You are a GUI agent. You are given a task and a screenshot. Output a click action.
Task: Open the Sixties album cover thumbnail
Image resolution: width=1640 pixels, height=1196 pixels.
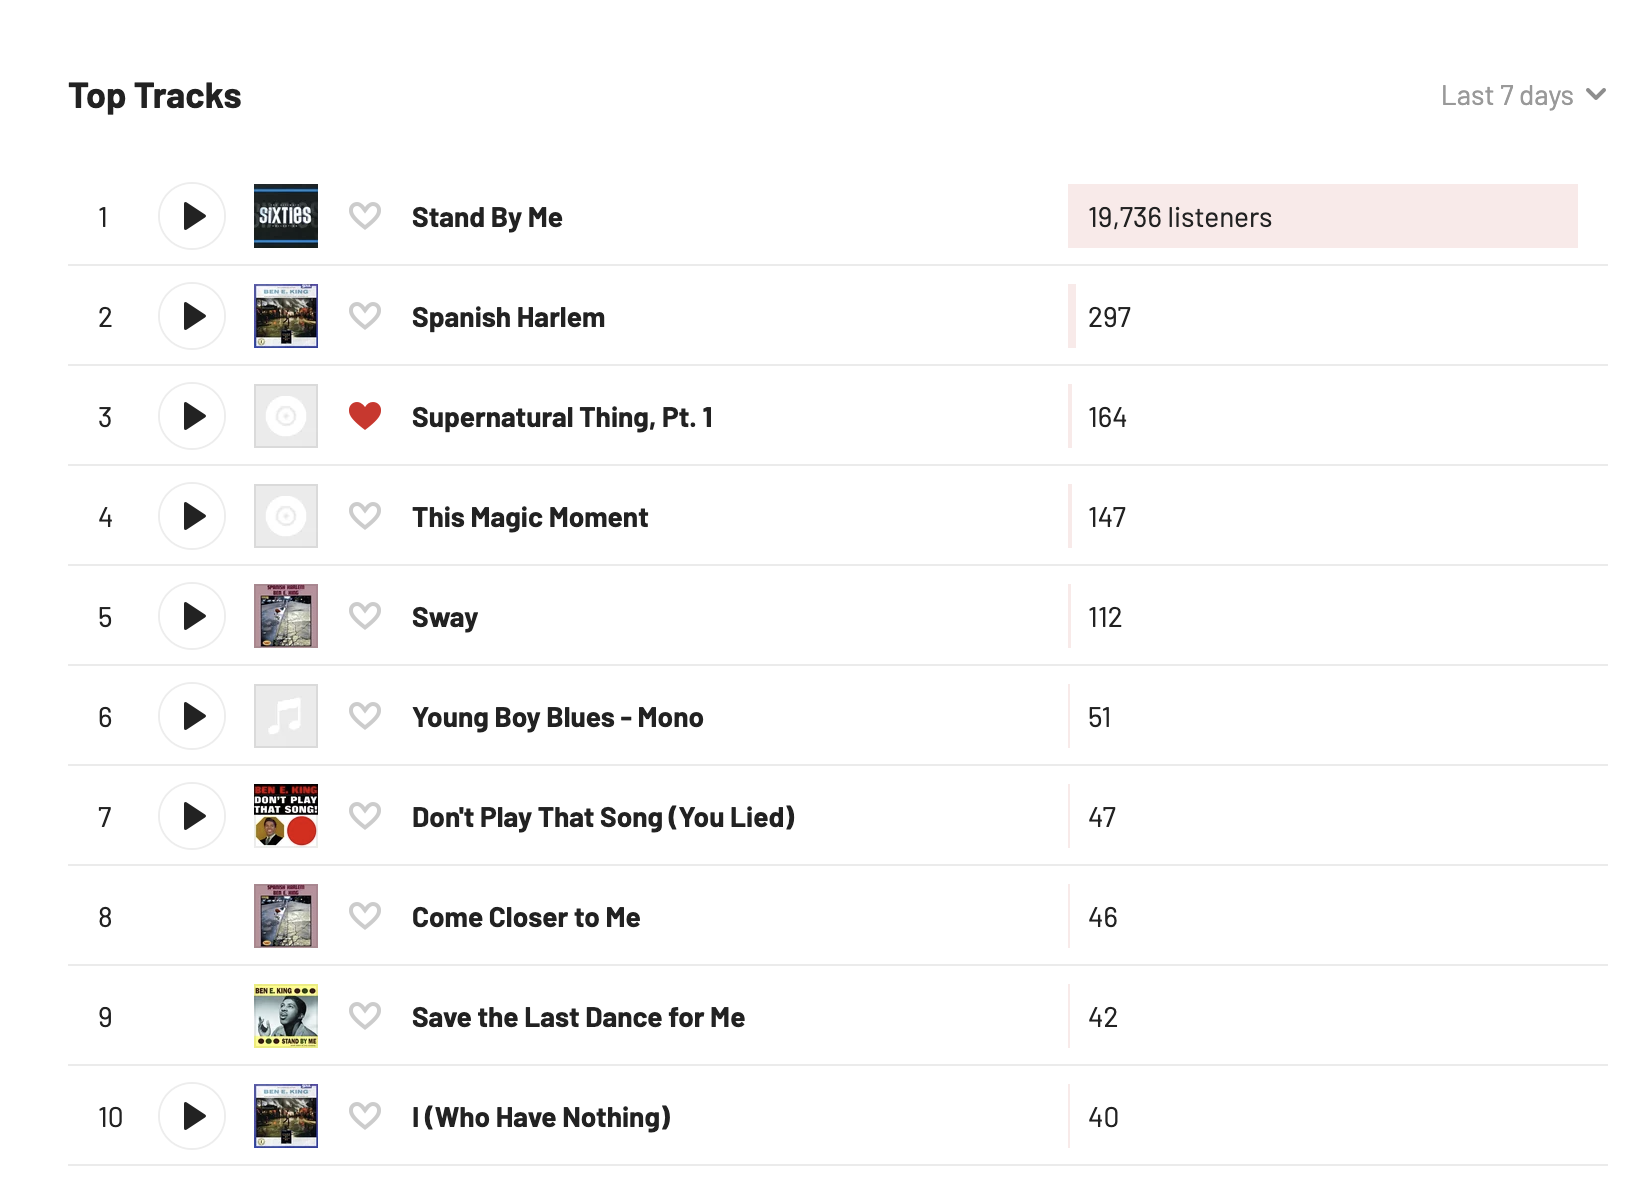(286, 216)
